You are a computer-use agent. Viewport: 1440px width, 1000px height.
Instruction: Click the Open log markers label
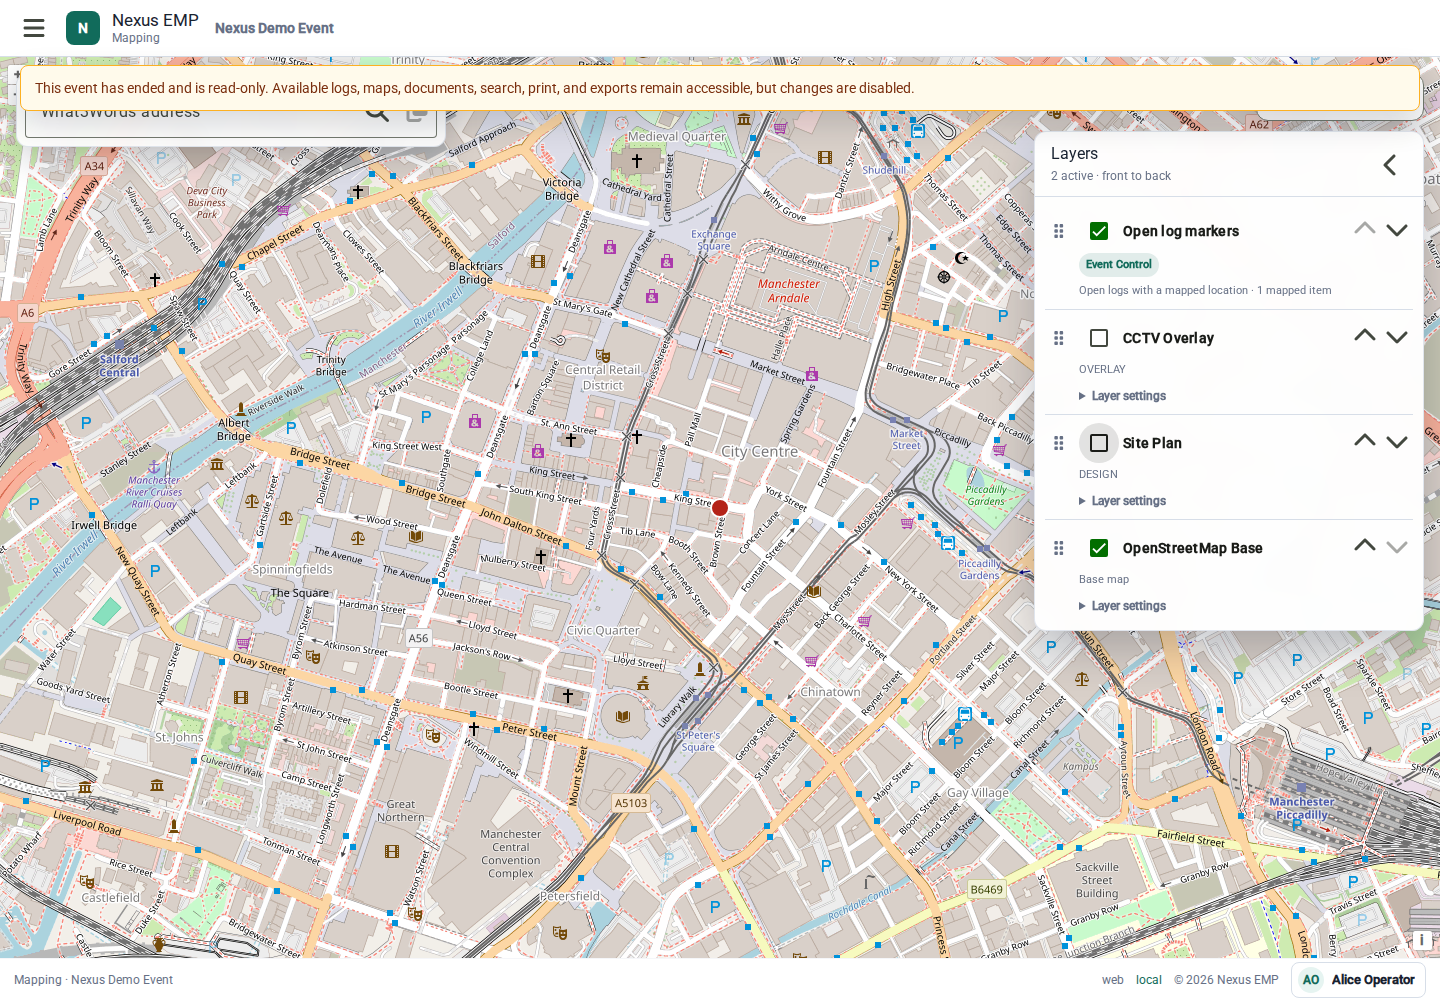pyautogui.click(x=1181, y=231)
